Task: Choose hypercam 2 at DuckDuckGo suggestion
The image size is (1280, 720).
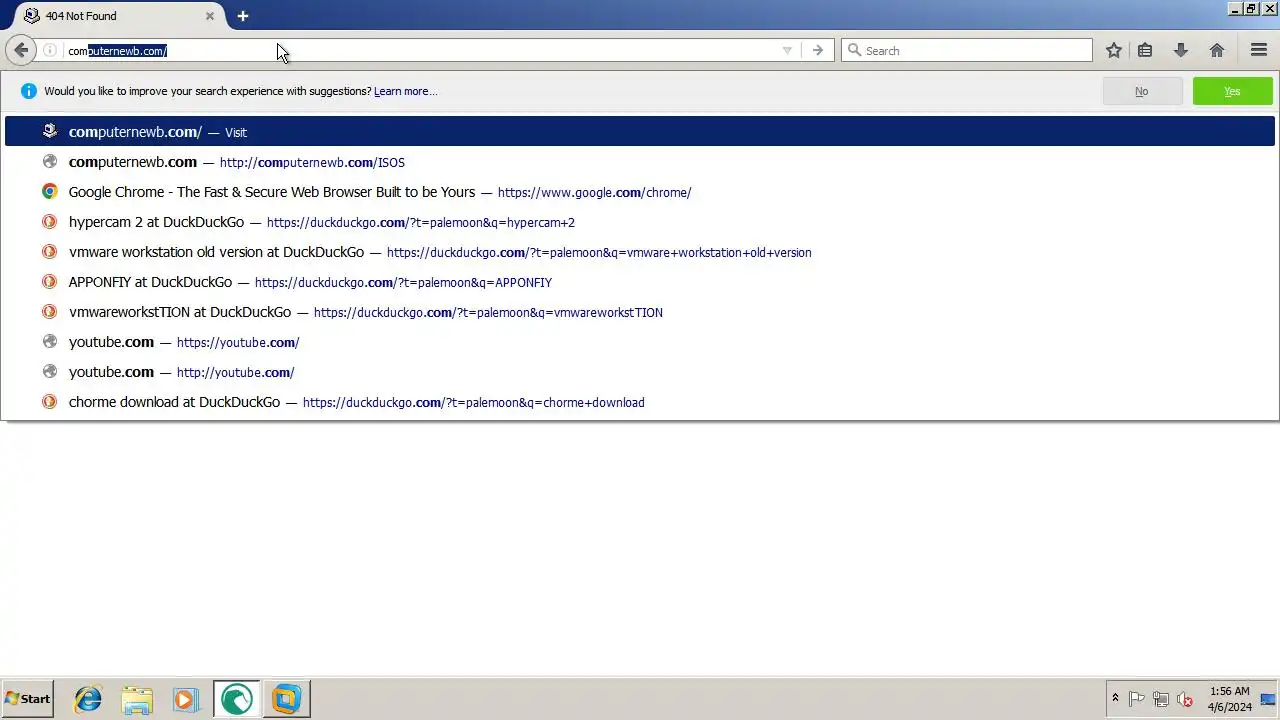Action: 640,222
